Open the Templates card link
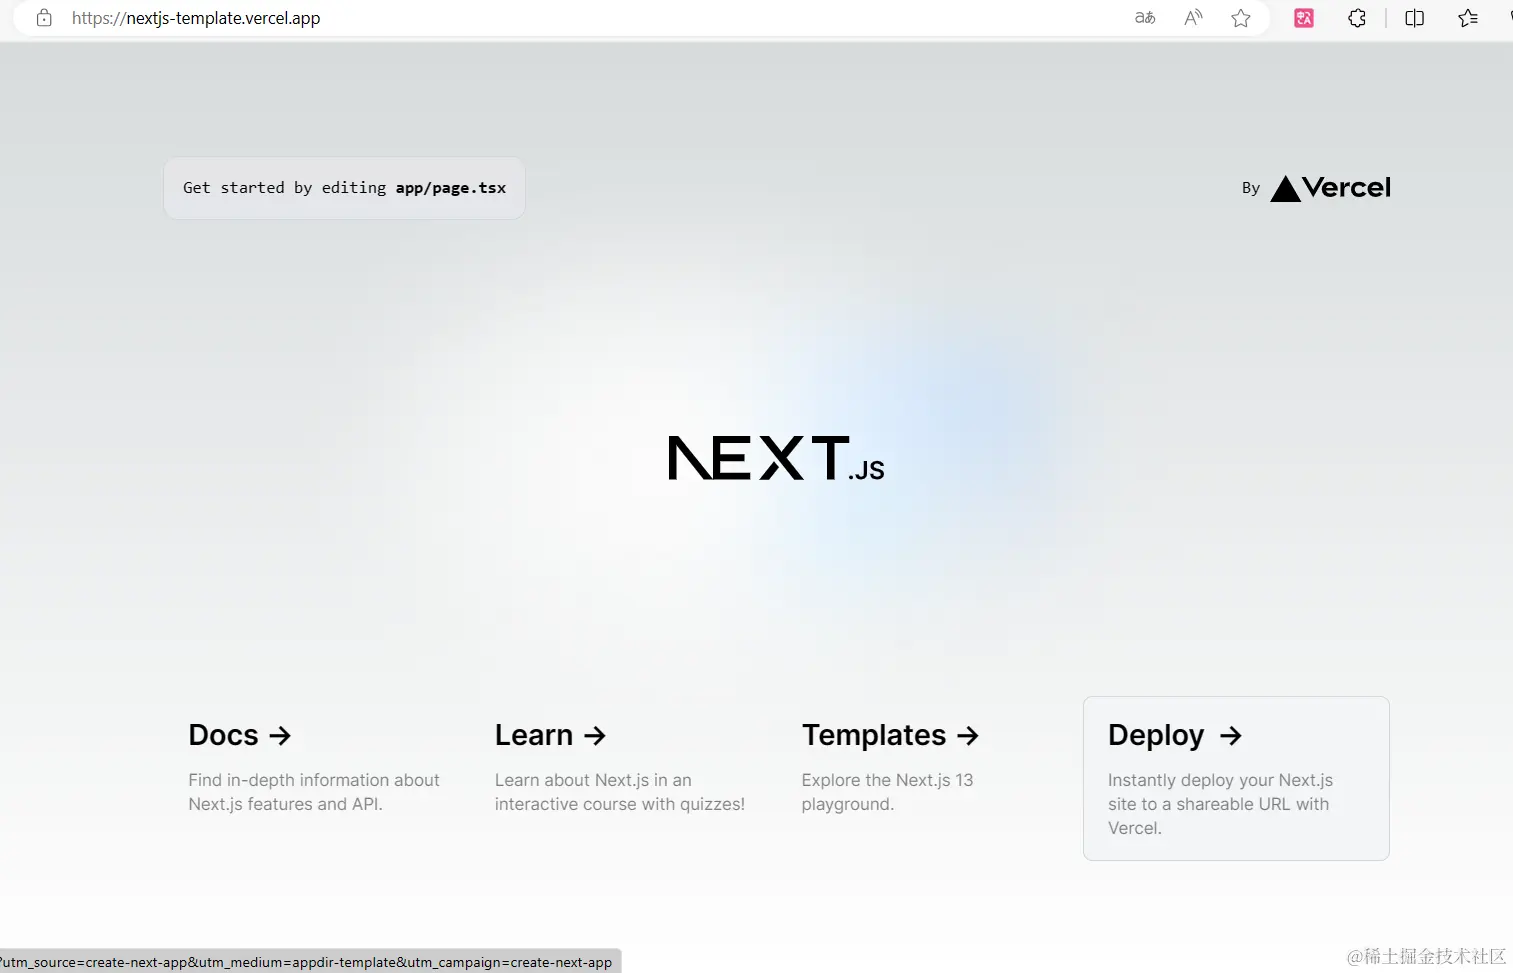The width and height of the screenshot is (1513, 973). (929, 766)
